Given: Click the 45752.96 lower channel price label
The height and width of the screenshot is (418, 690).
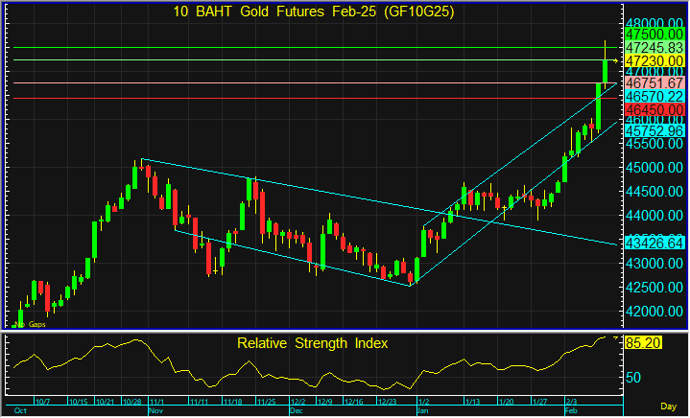Looking at the screenshot, I should 652,130.
